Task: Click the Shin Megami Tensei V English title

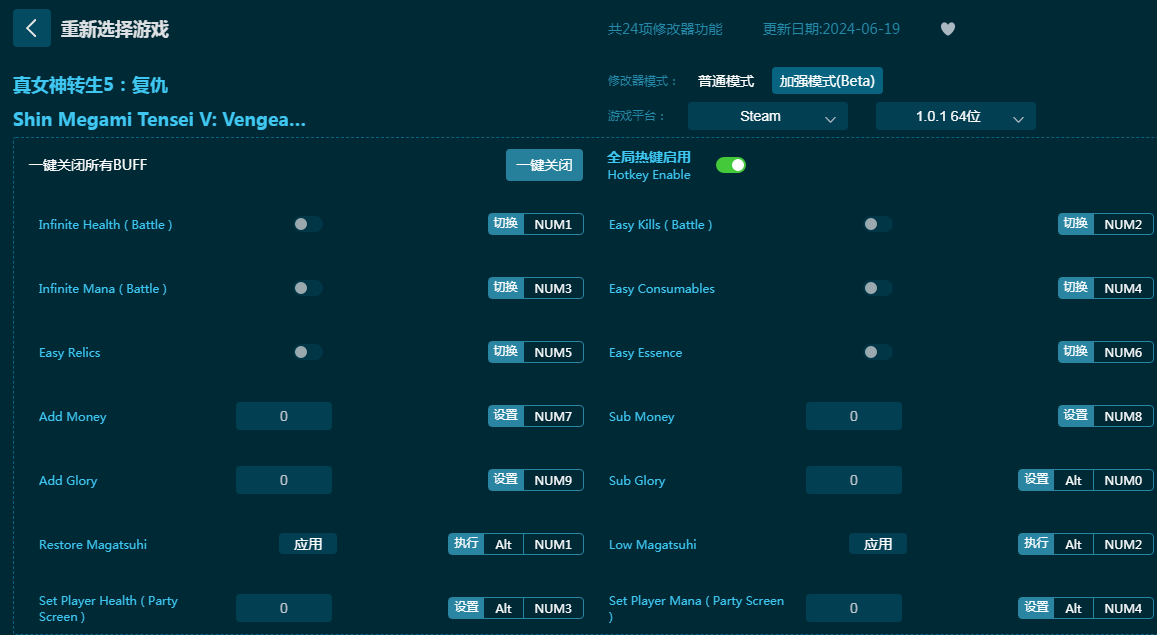Action: click(x=159, y=119)
